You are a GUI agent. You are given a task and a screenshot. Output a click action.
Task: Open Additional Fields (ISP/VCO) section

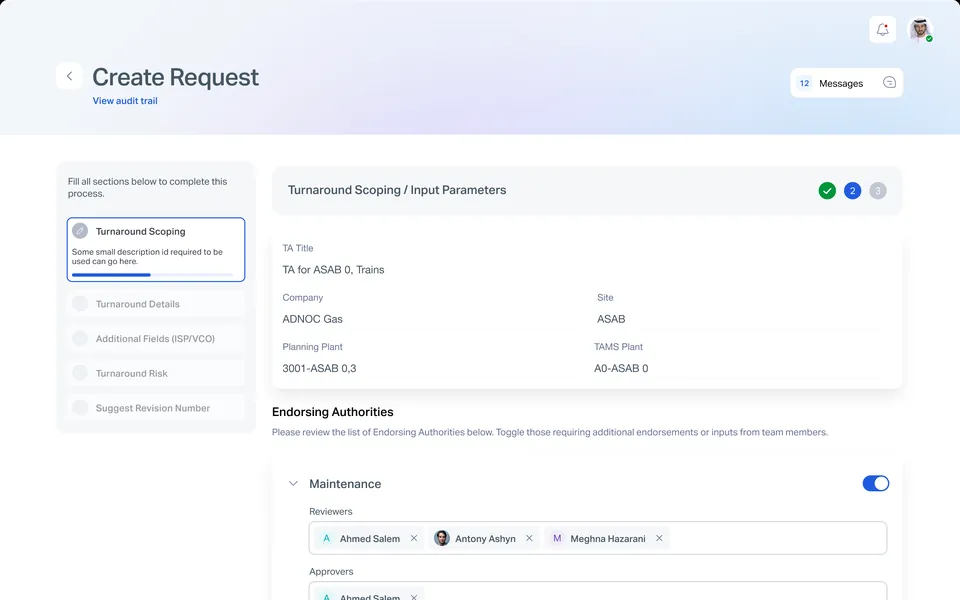click(x=156, y=339)
